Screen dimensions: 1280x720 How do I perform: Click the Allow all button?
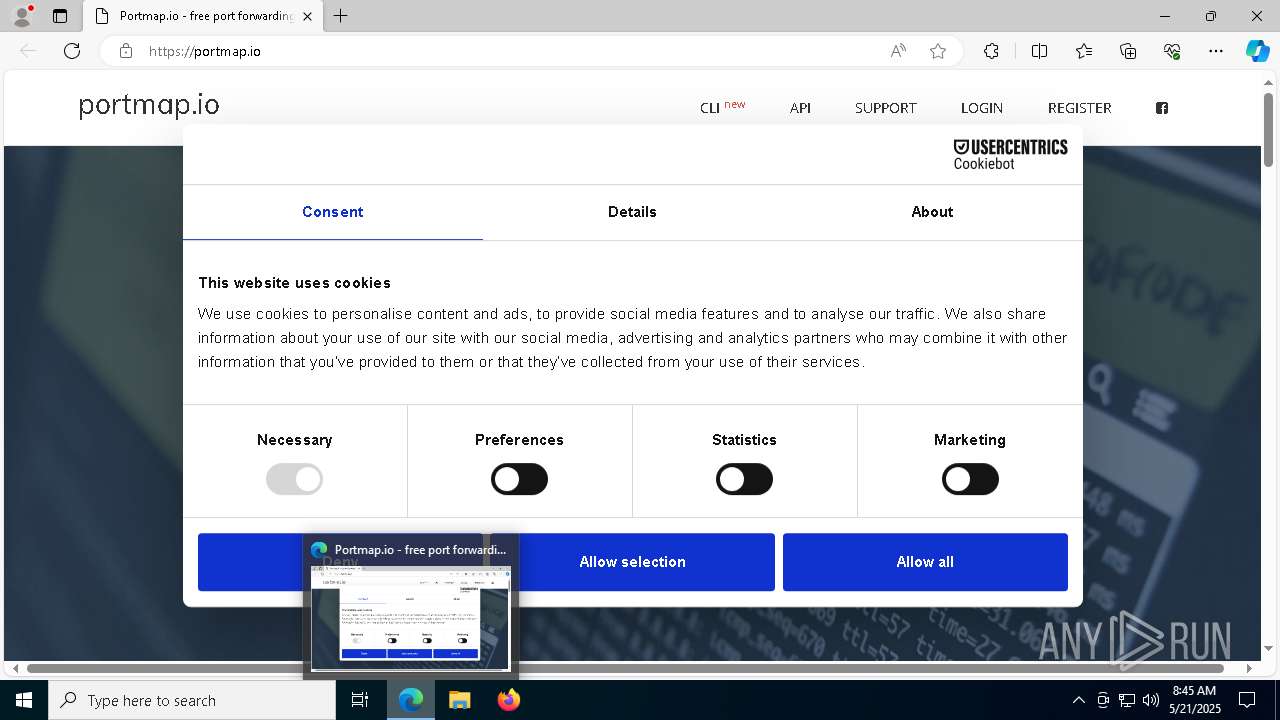tap(925, 562)
